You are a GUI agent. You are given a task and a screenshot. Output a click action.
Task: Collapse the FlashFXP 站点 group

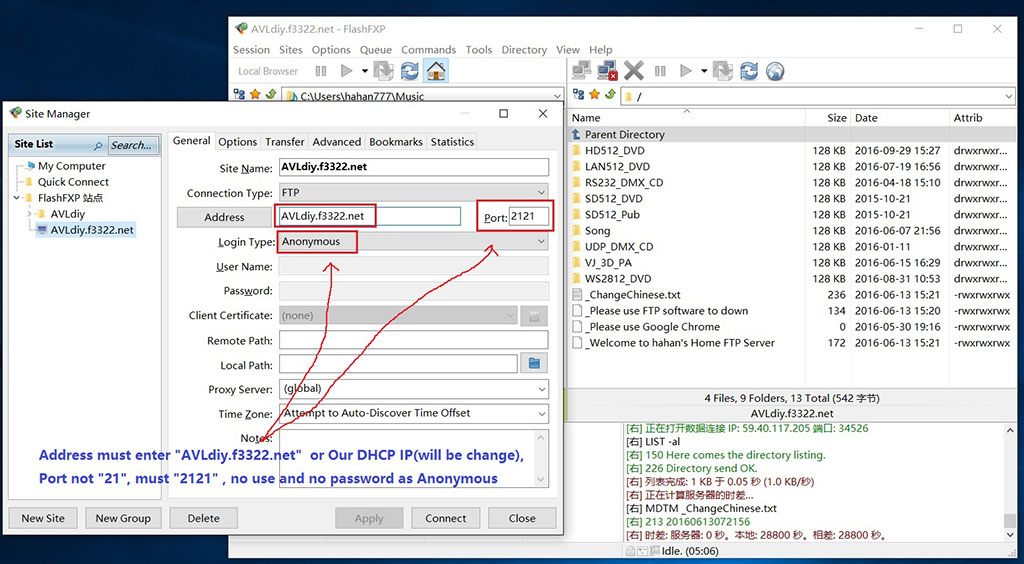click(x=16, y=198)
